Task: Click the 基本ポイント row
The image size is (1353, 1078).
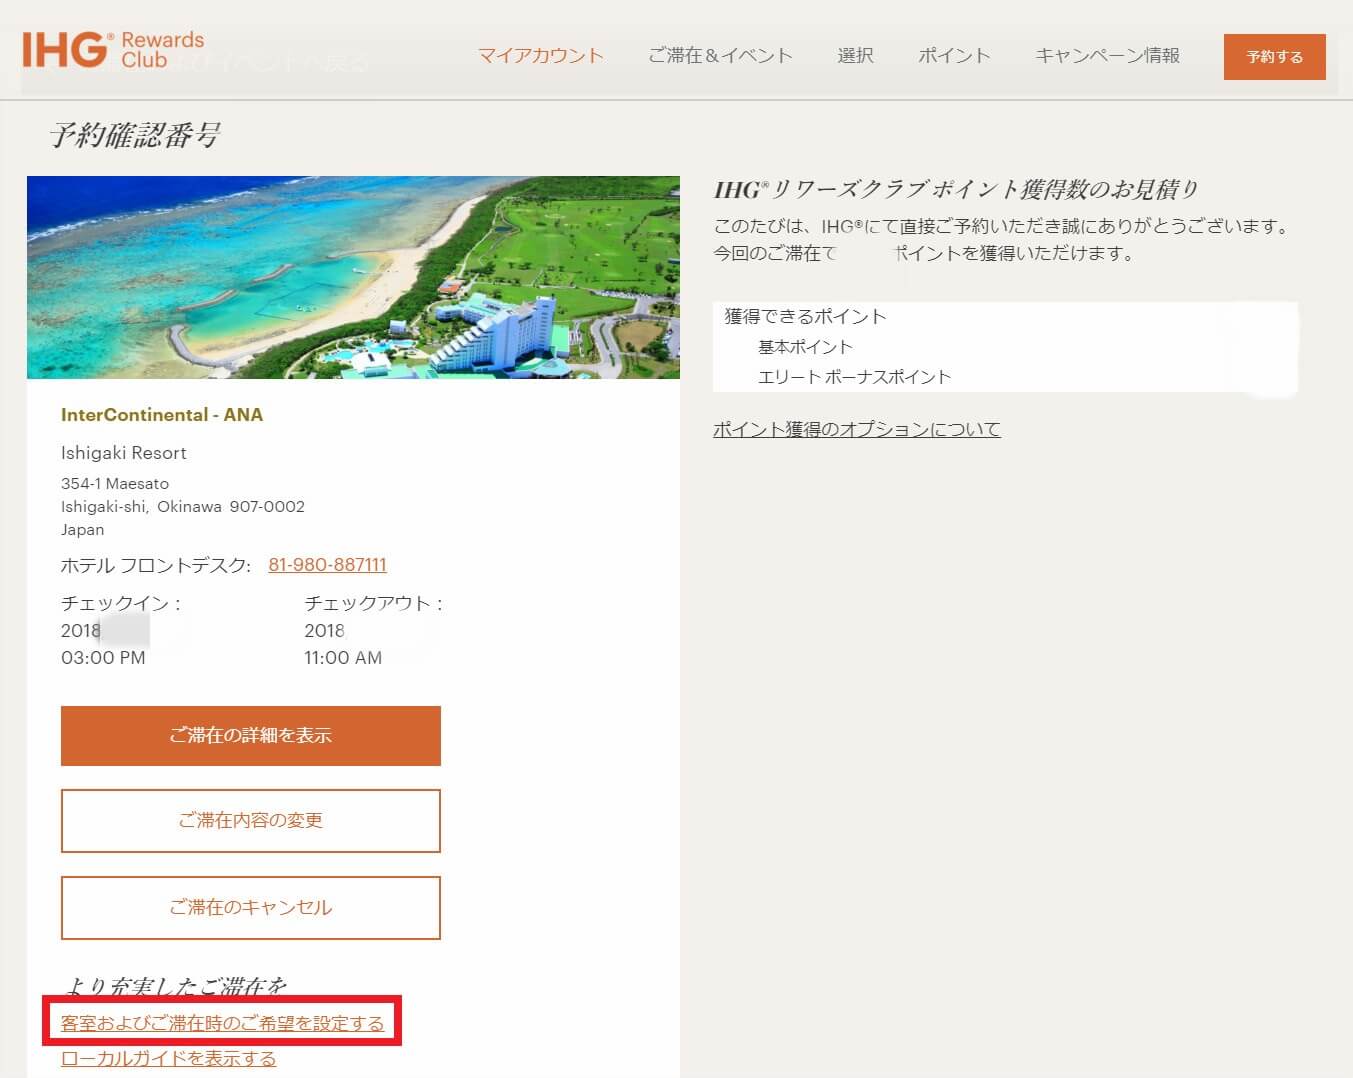Action: (805, 347)
